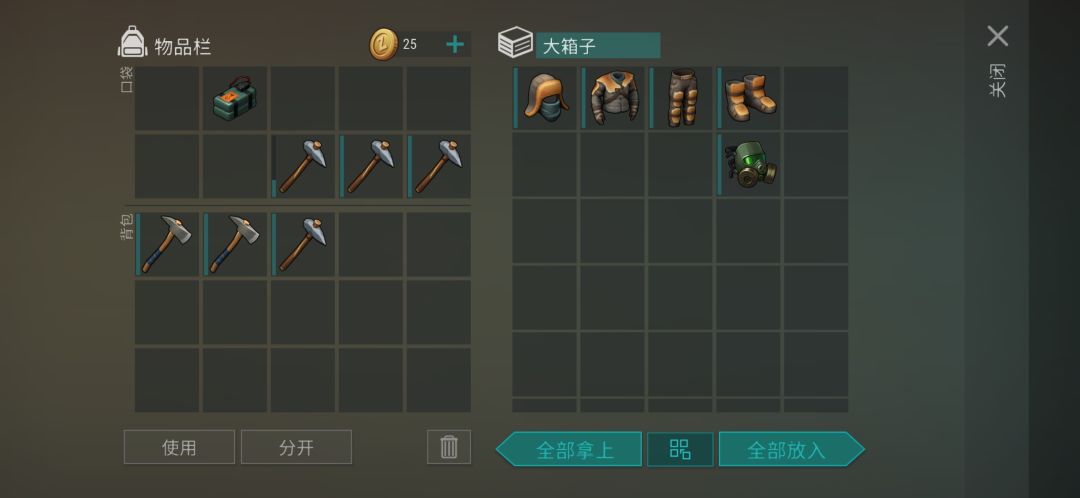
Task: Select the green gas mask in chest
Action: [748, 165]
